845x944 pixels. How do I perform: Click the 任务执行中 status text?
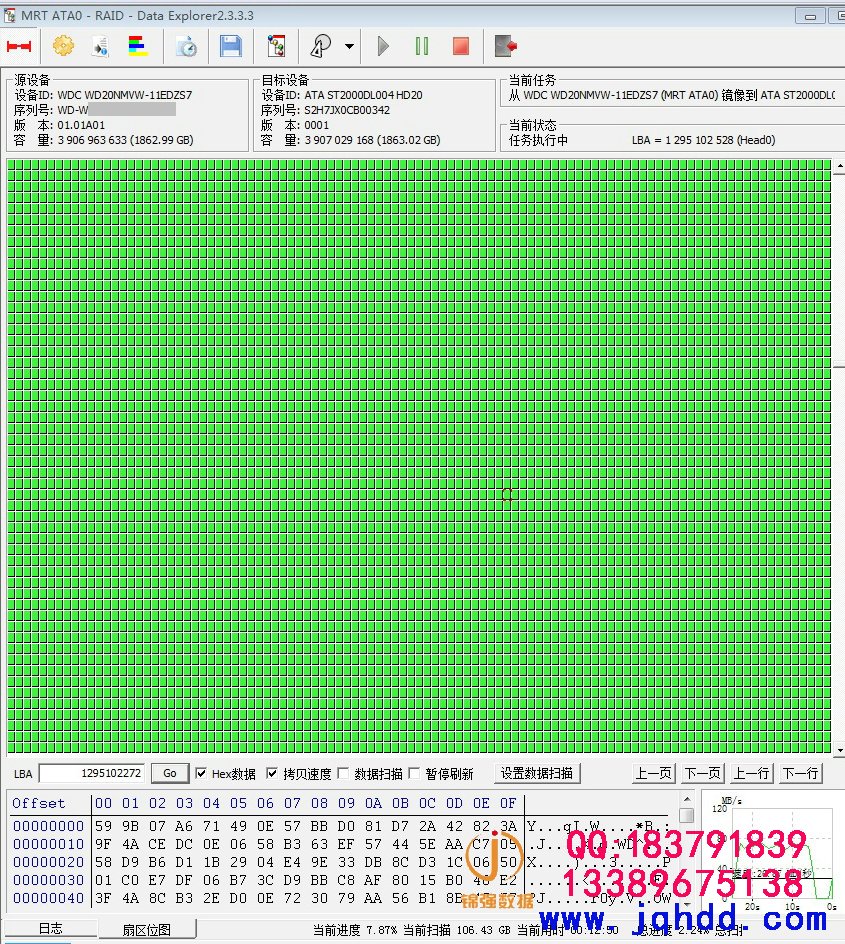click(538, 140)
